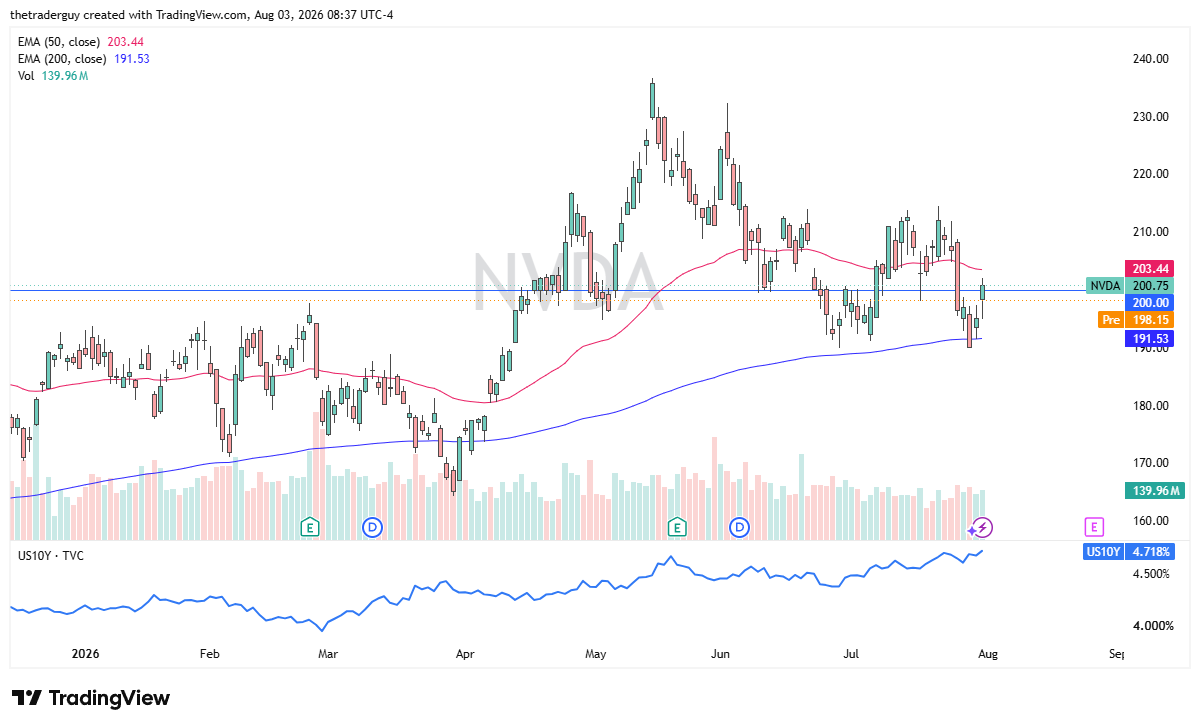Click the 220.00 price scale value
The height and width of the screenshot is (728, 1200).
(1149, 173)
